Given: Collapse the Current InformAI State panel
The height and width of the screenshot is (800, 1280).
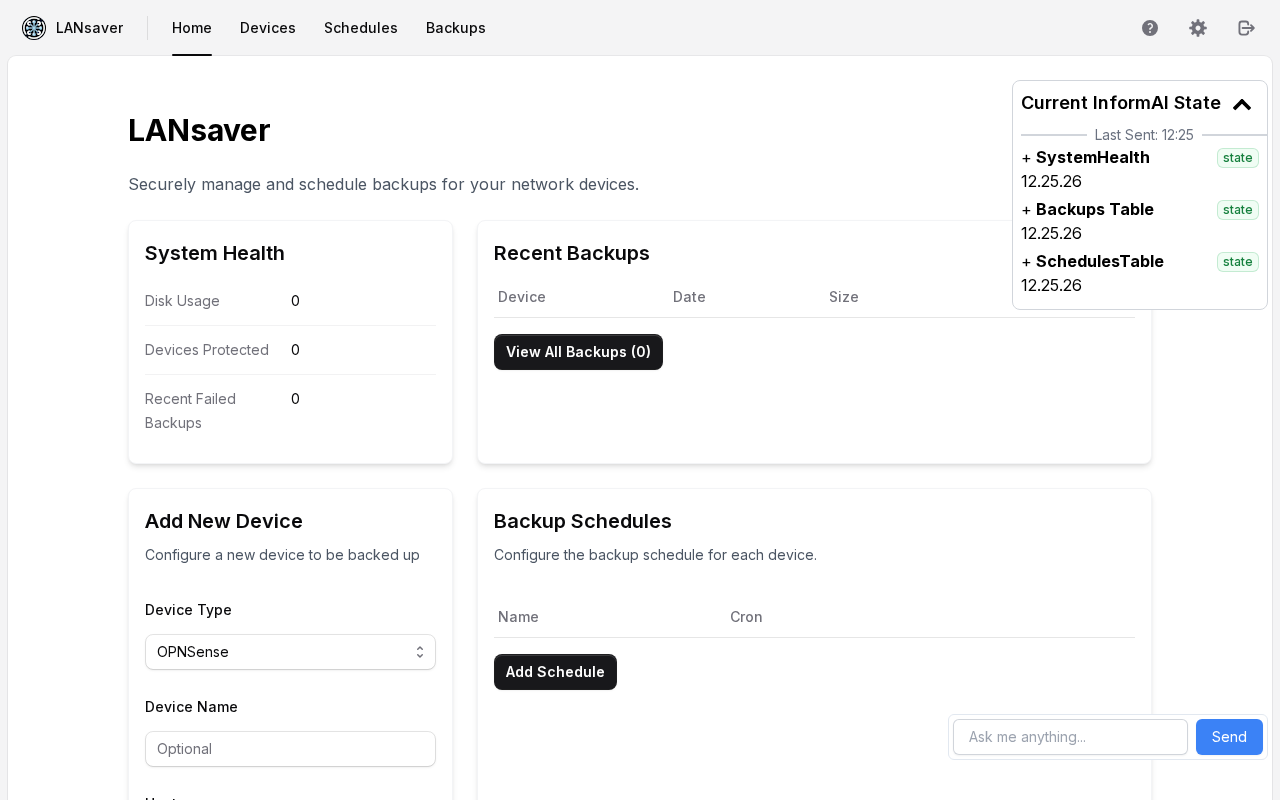Looking at the screenshot, I should click(1242, 104).
